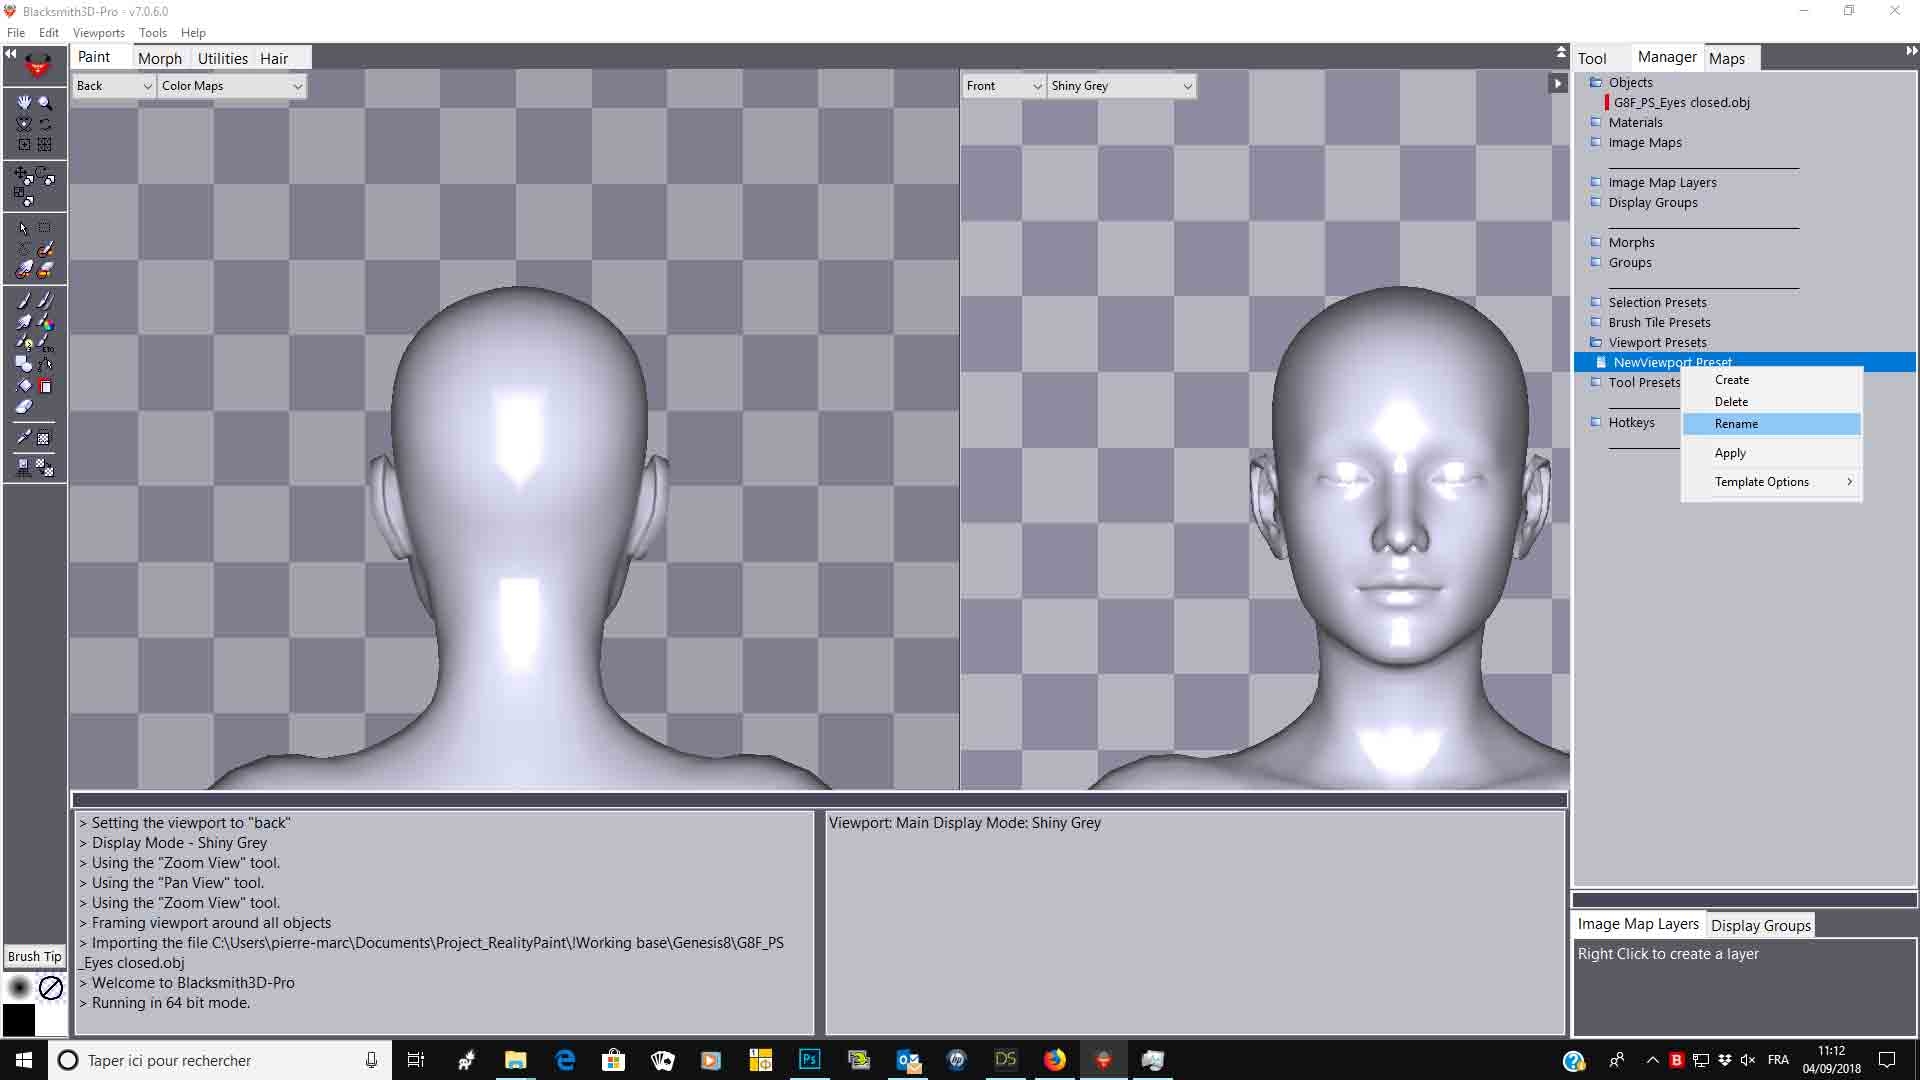
Task: Open the File menu
Action: 16,33
